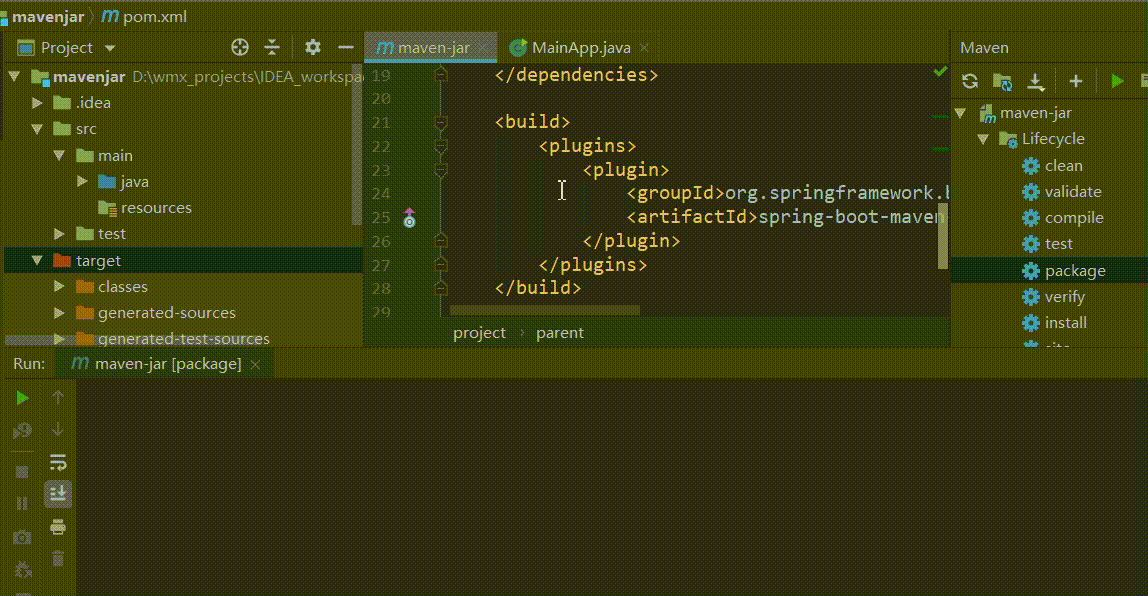Clear the Run console output
Viewport: 1148px width, 596px height.
[58, 556]
